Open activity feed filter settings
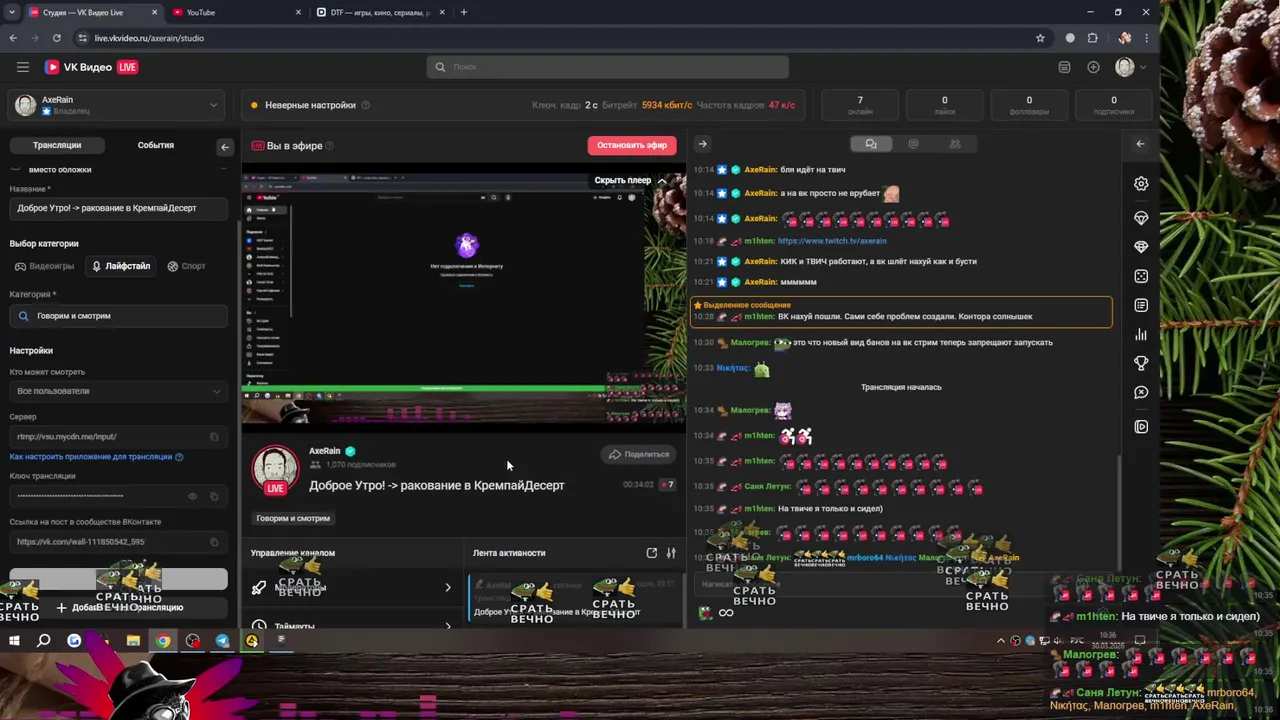1280x720 pixels. click(x=671, y=553)
